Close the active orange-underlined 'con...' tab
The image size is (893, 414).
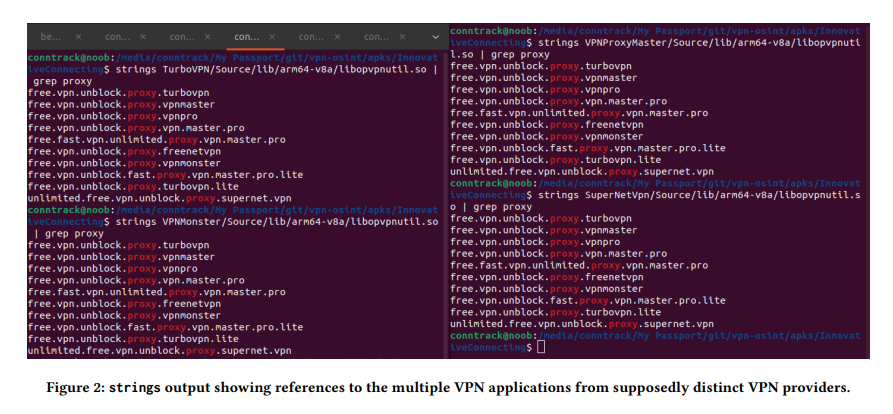click(272, 37)
